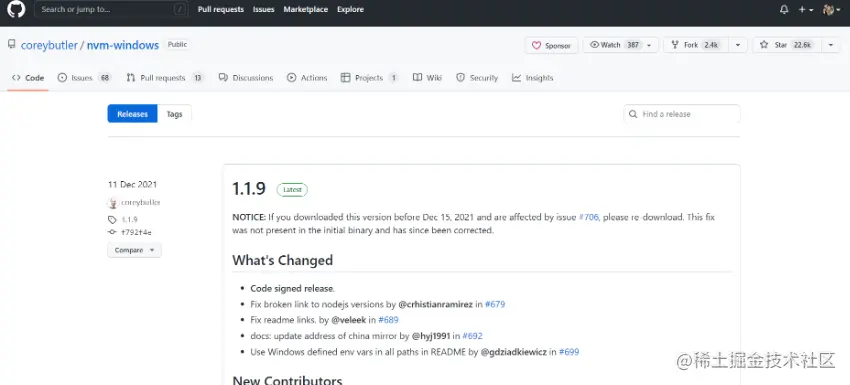Screen dimensions: 850x385
Task: Open the notifications bell
Action: pyautogui.click(x=784, y=10)
